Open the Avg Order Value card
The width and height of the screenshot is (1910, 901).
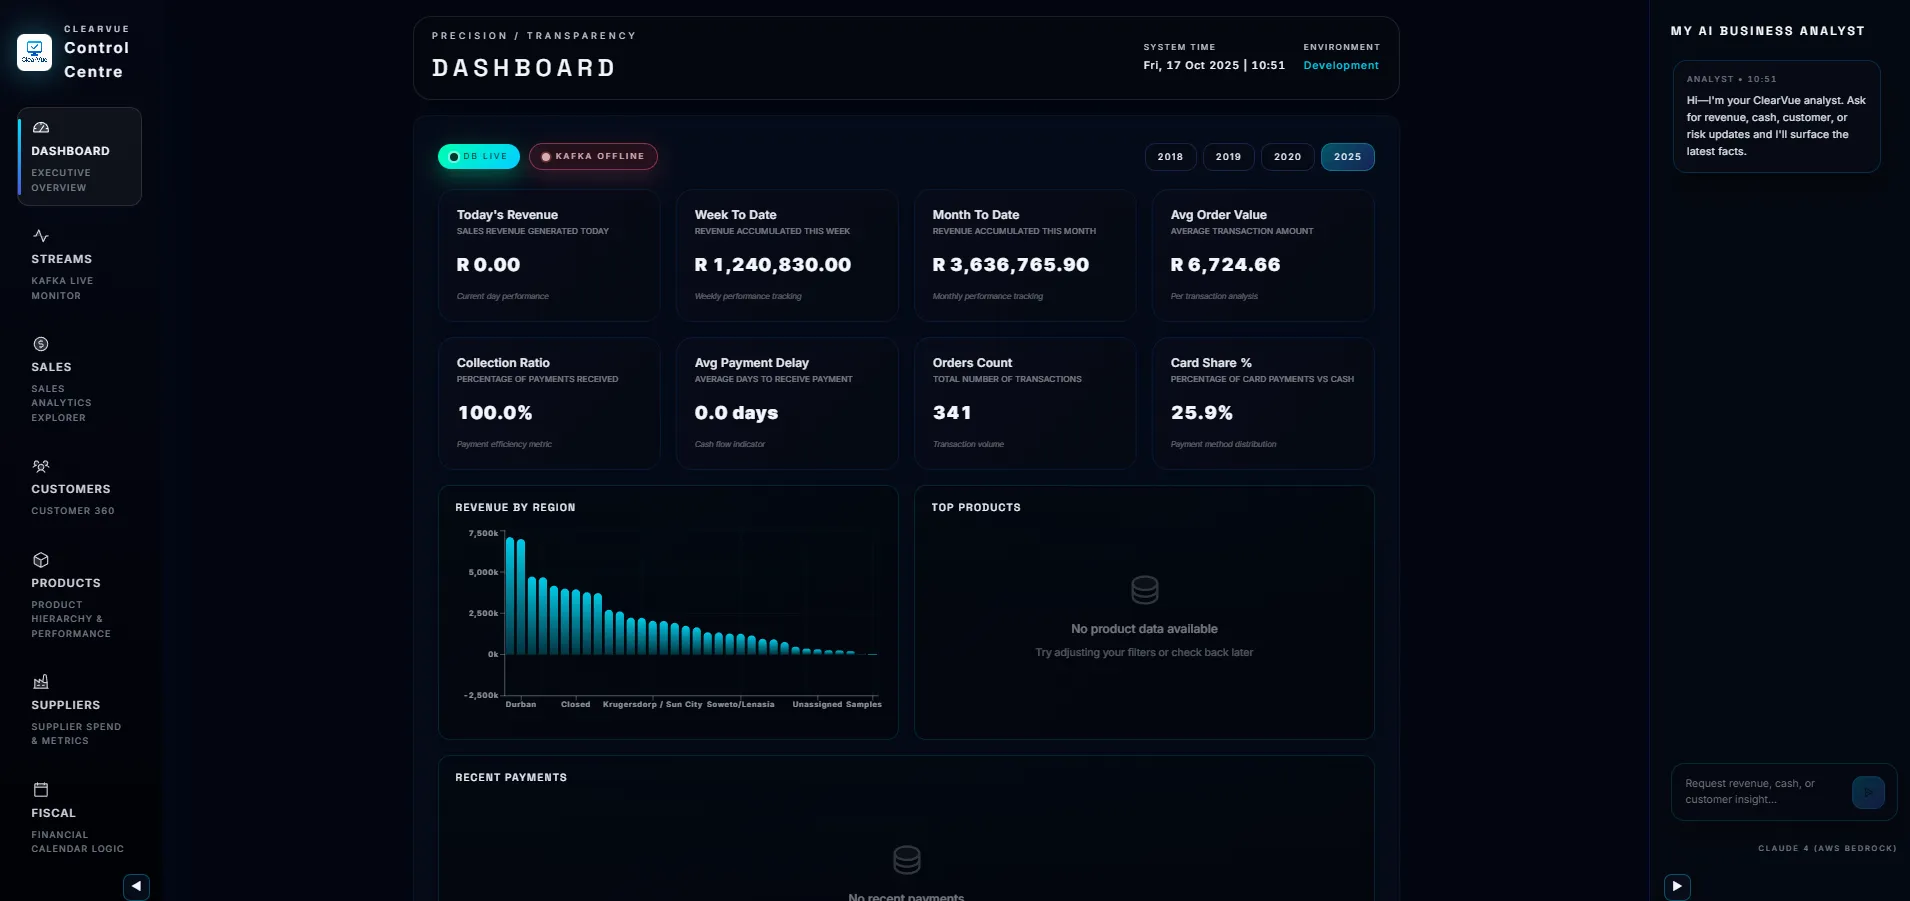point(1263,255)
